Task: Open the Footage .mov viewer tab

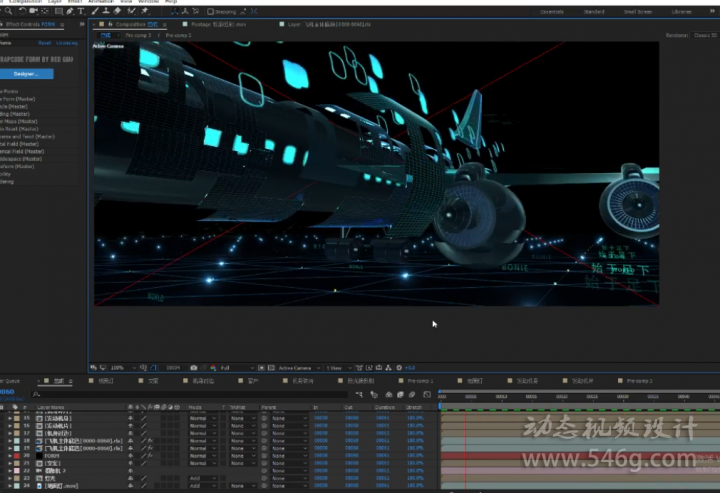Action: point(218,24)
